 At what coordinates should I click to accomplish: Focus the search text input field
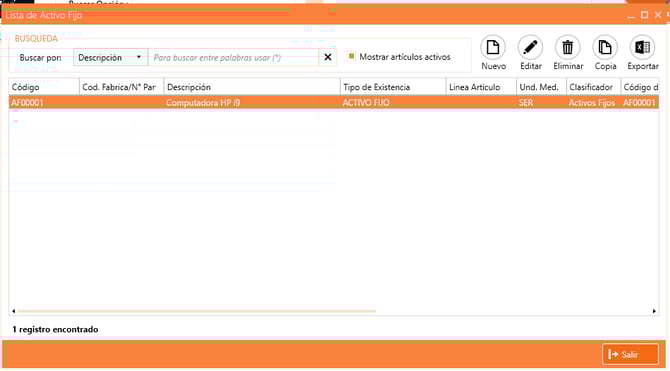(x=233, y=57)
